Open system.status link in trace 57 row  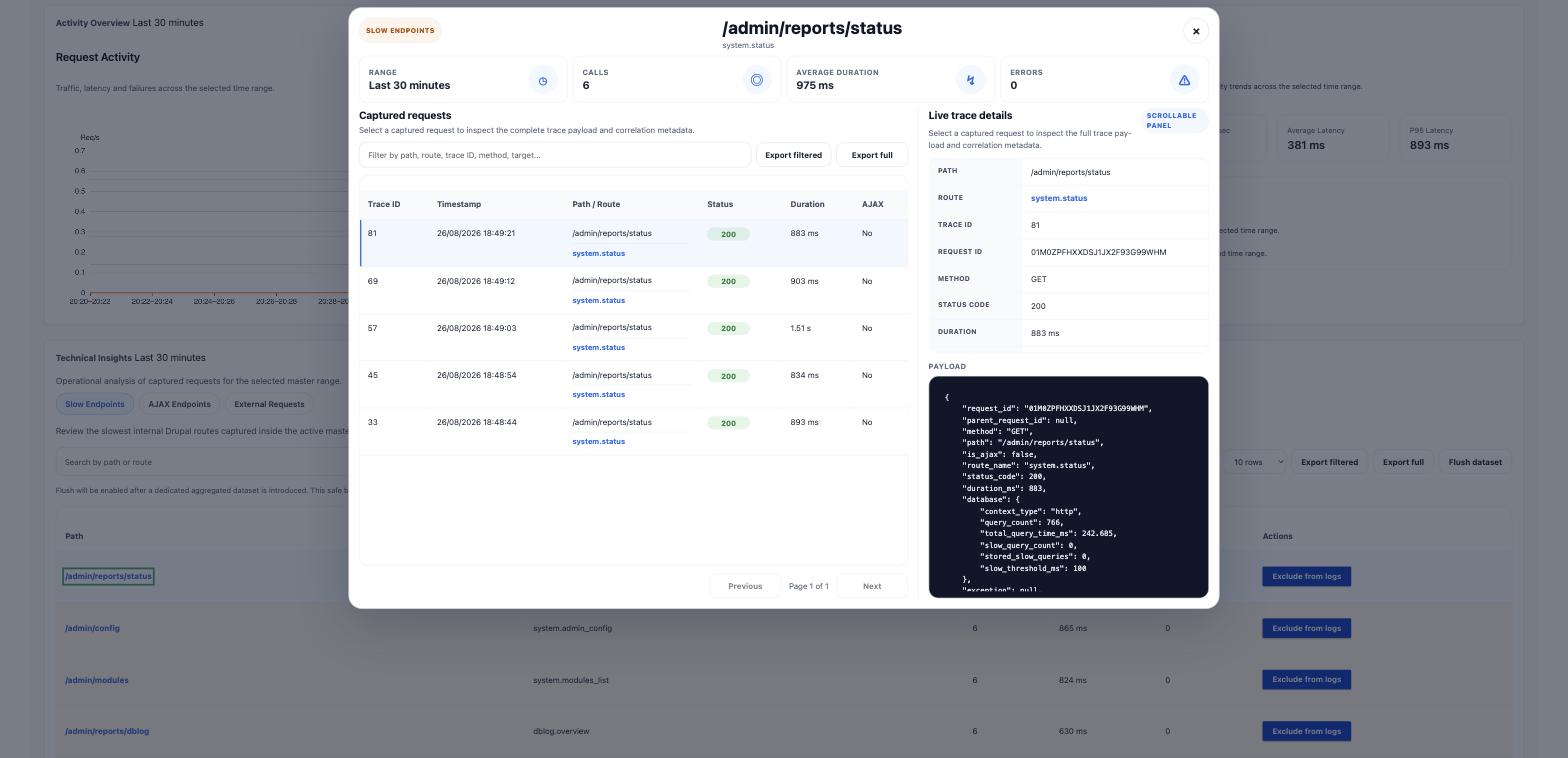click(x=598, y=347)
